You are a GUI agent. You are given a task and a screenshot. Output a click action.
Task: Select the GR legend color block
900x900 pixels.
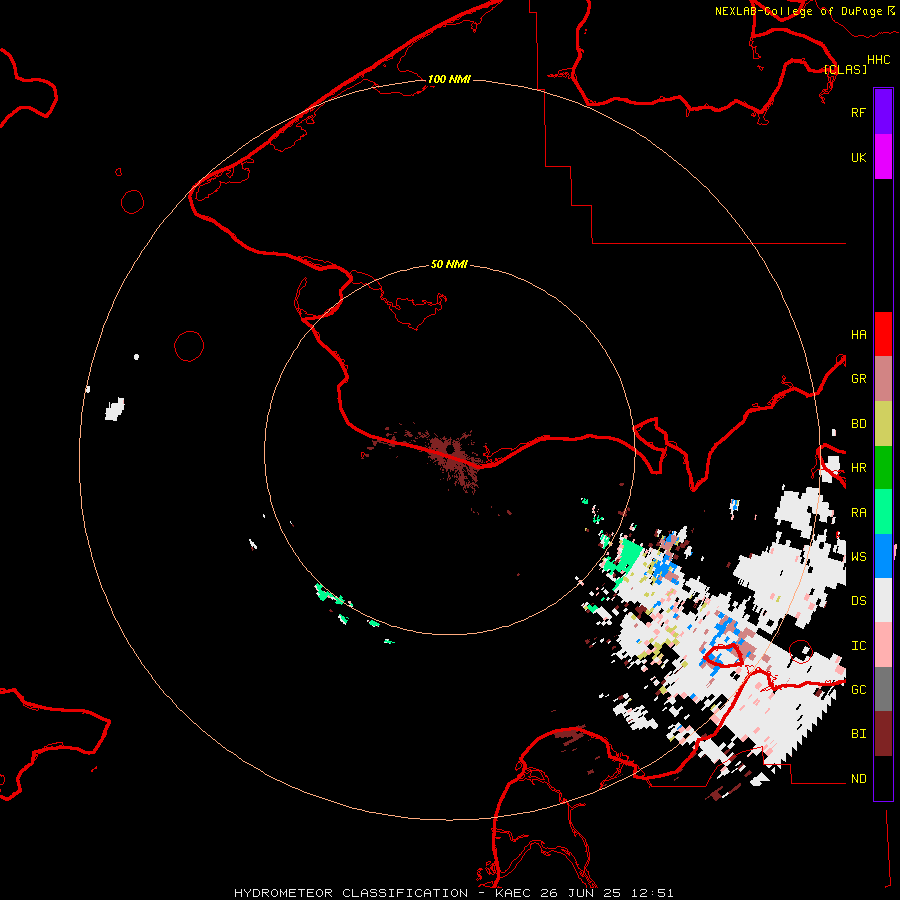[x=883, y=378]
